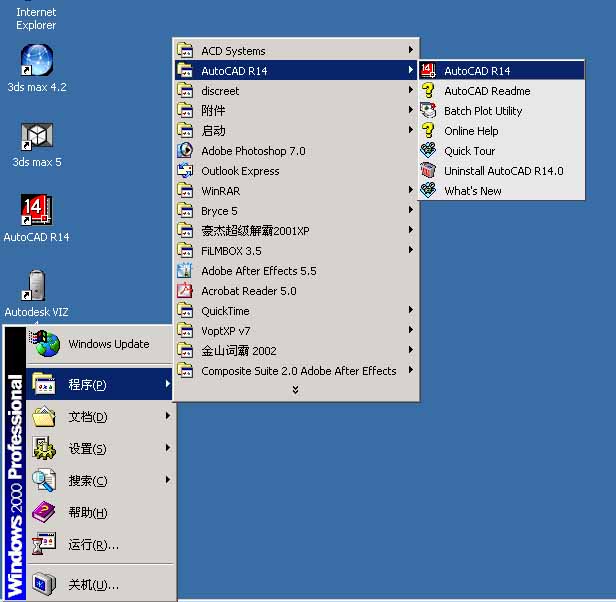Viewport: 616px width, 602px height.
Task: Open 运行(R)... Run dialog text entry
Action: pos(94,545)
